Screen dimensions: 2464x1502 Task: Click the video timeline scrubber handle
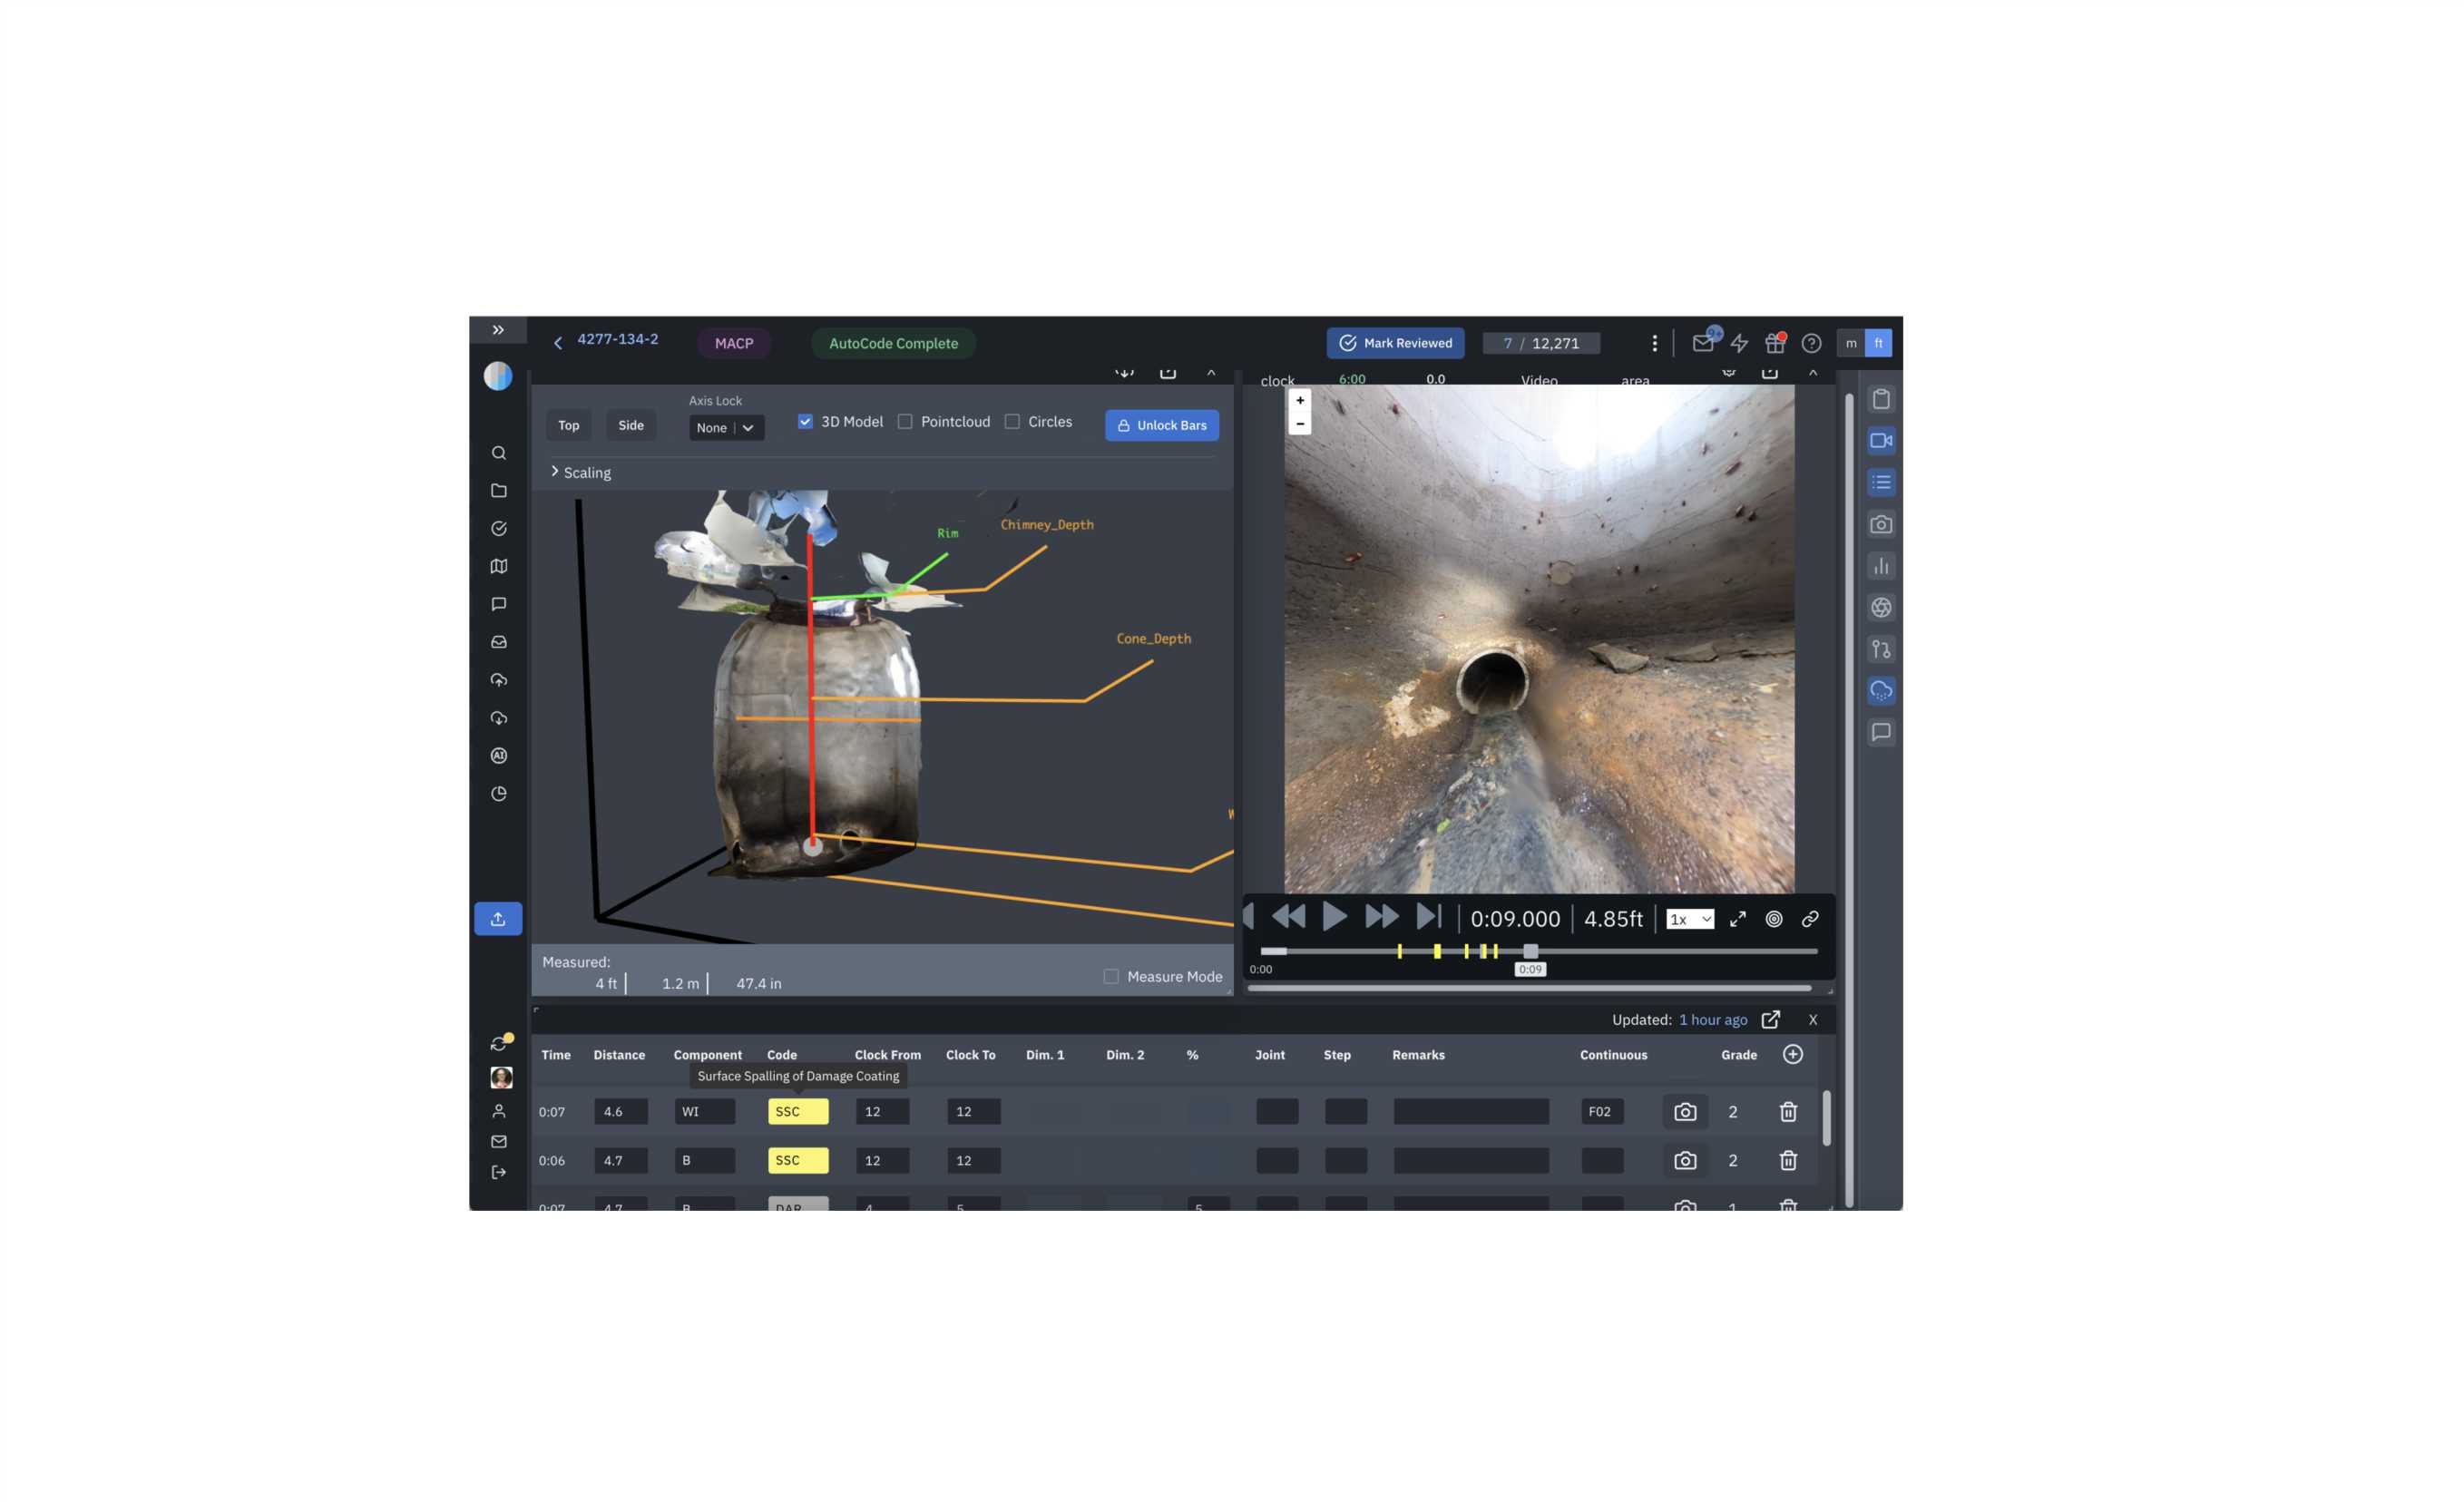(1530, 951)
